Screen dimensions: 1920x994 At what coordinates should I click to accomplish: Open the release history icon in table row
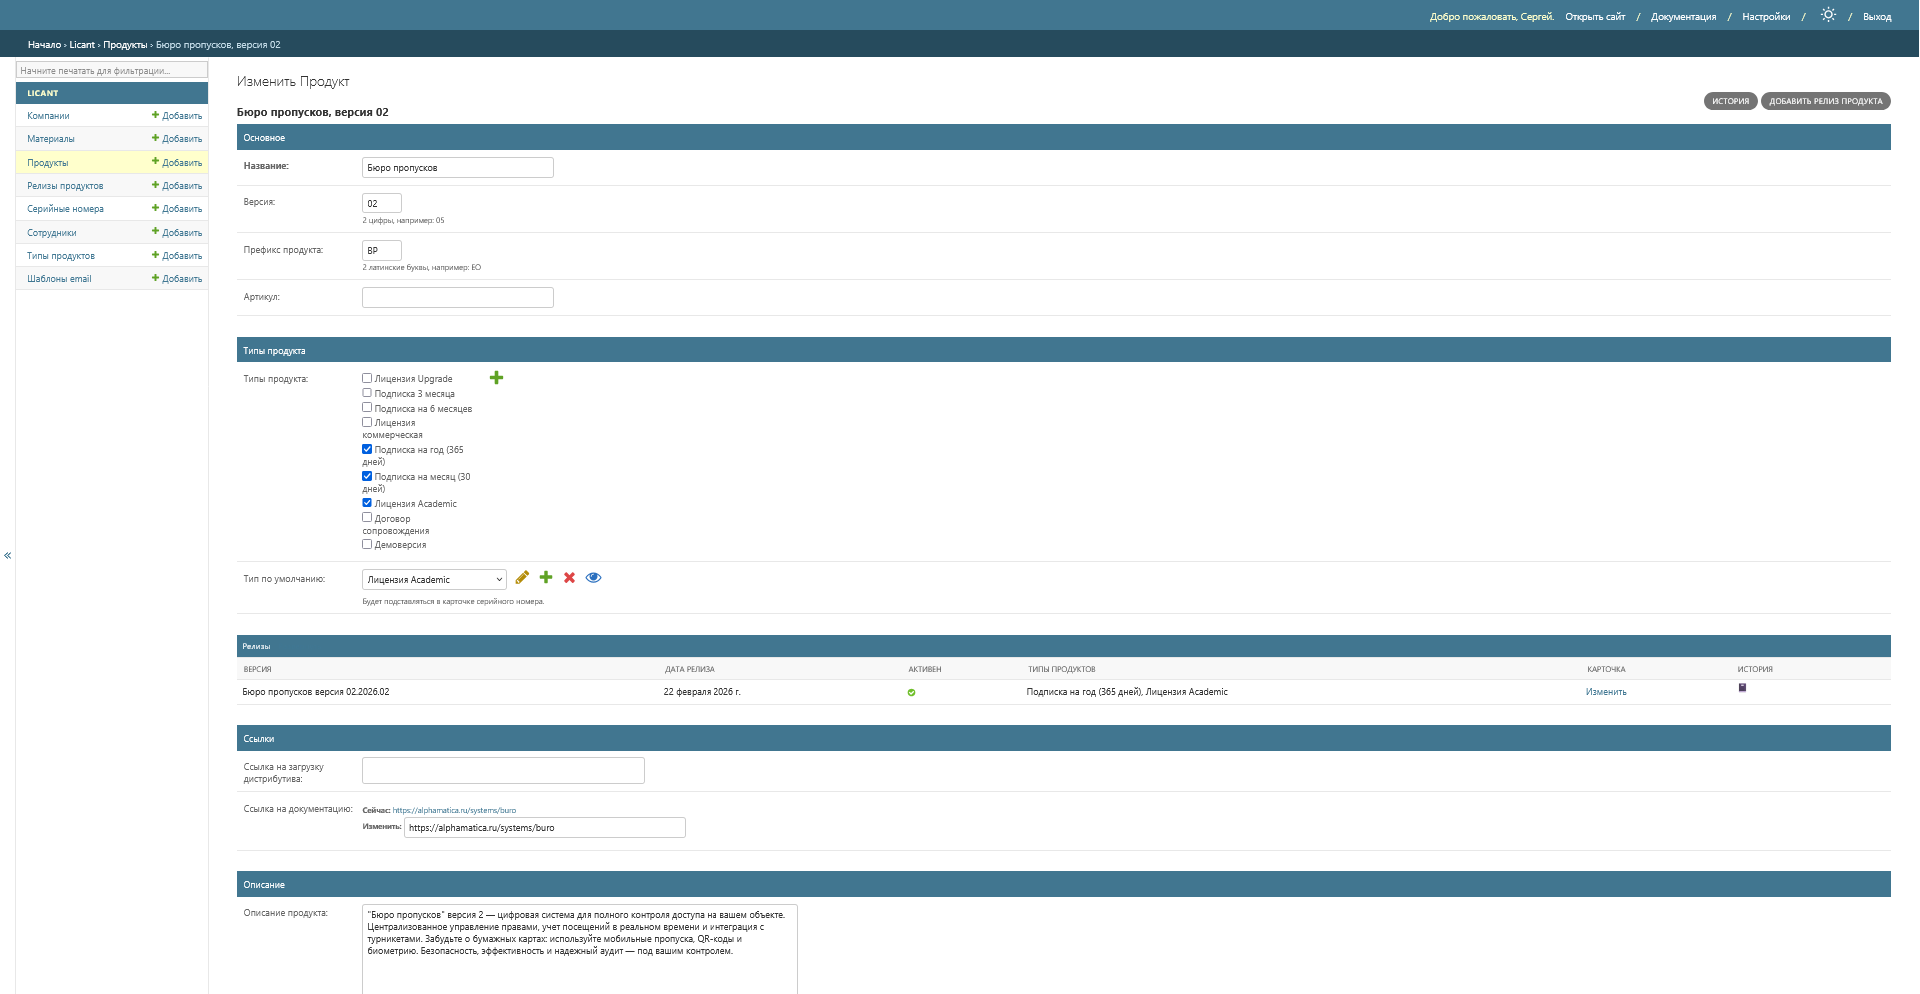pyautogui.click(x=1742, y=688)
